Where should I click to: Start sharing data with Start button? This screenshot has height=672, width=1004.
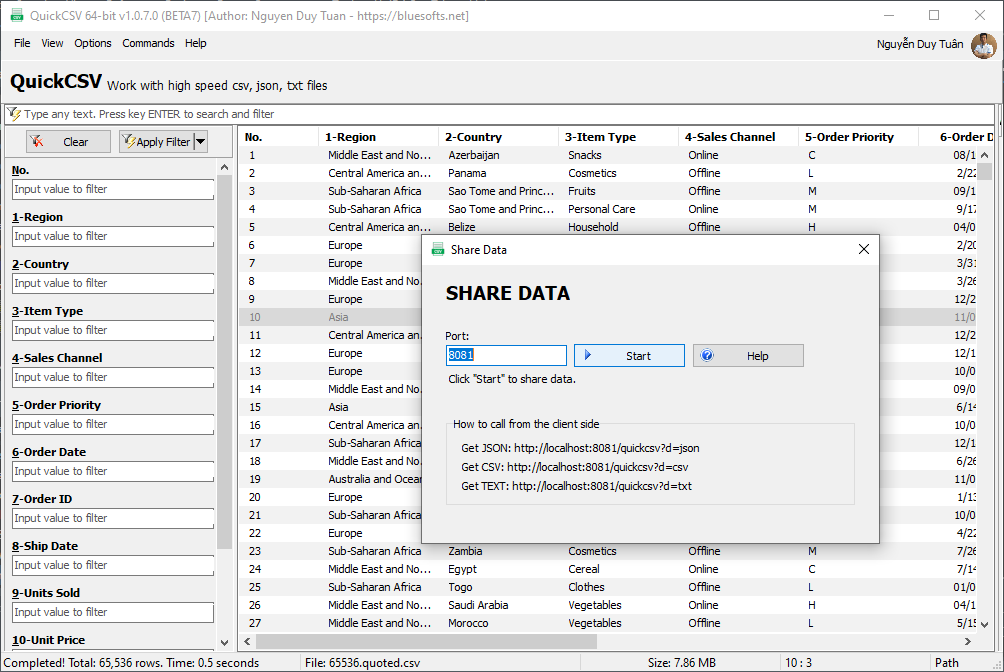pos(629,356)
